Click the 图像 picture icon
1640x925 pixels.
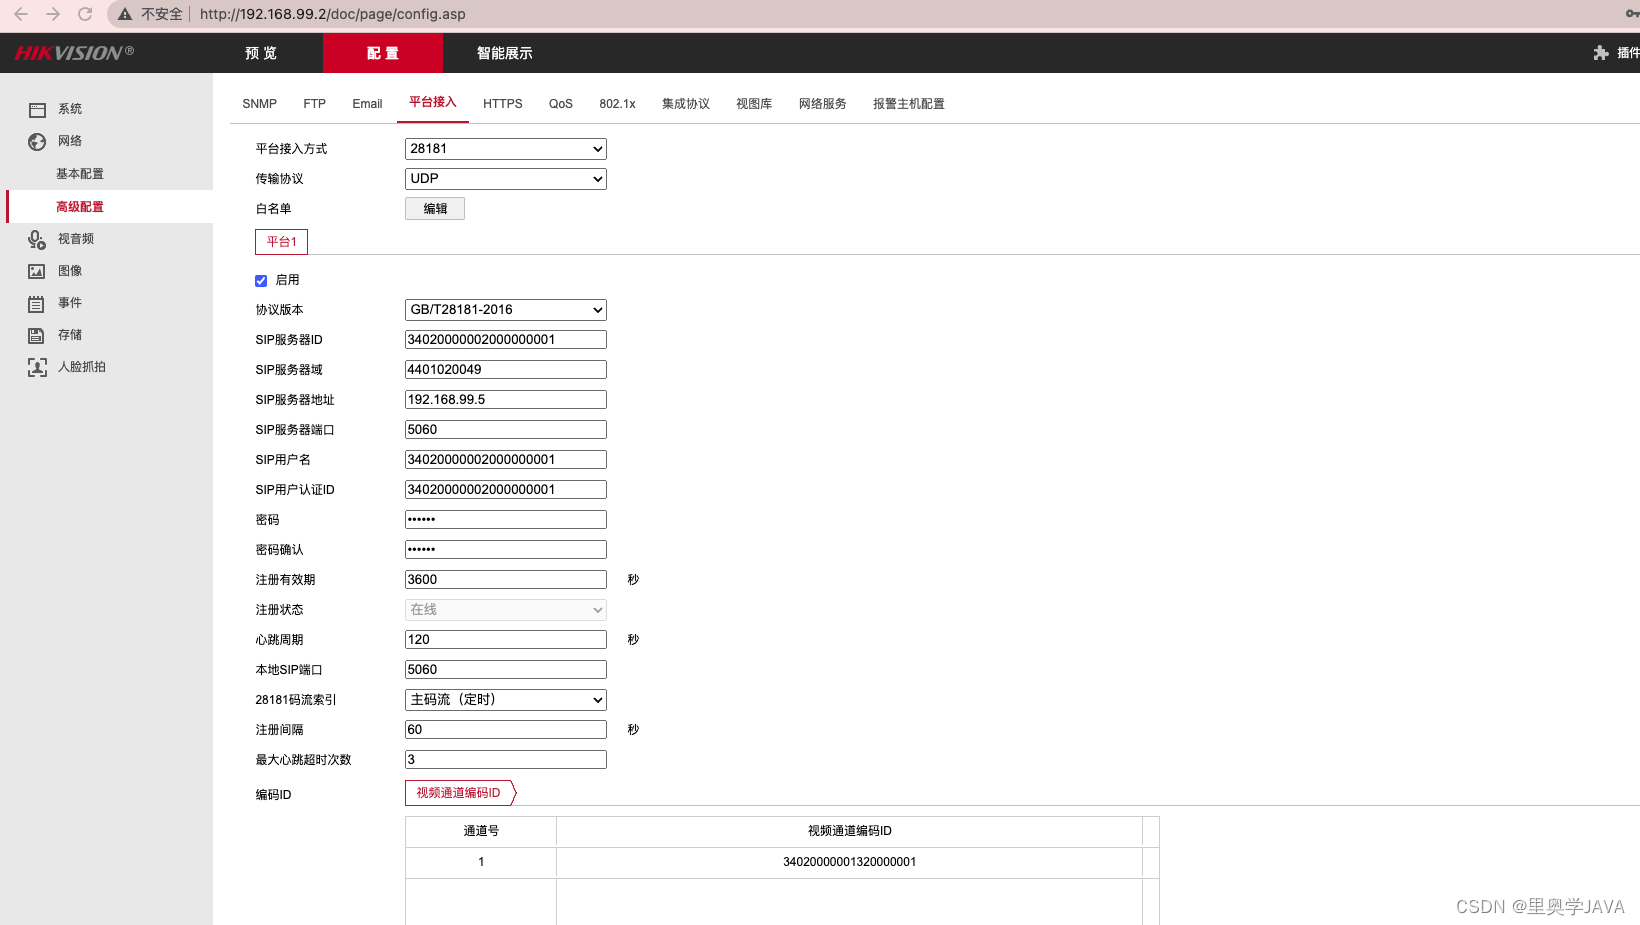(37, 272)
